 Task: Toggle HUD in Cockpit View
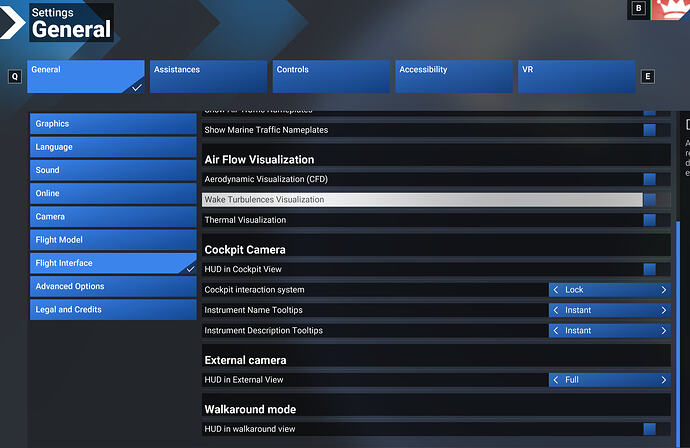pyautogui.click(x=650, y=269)
